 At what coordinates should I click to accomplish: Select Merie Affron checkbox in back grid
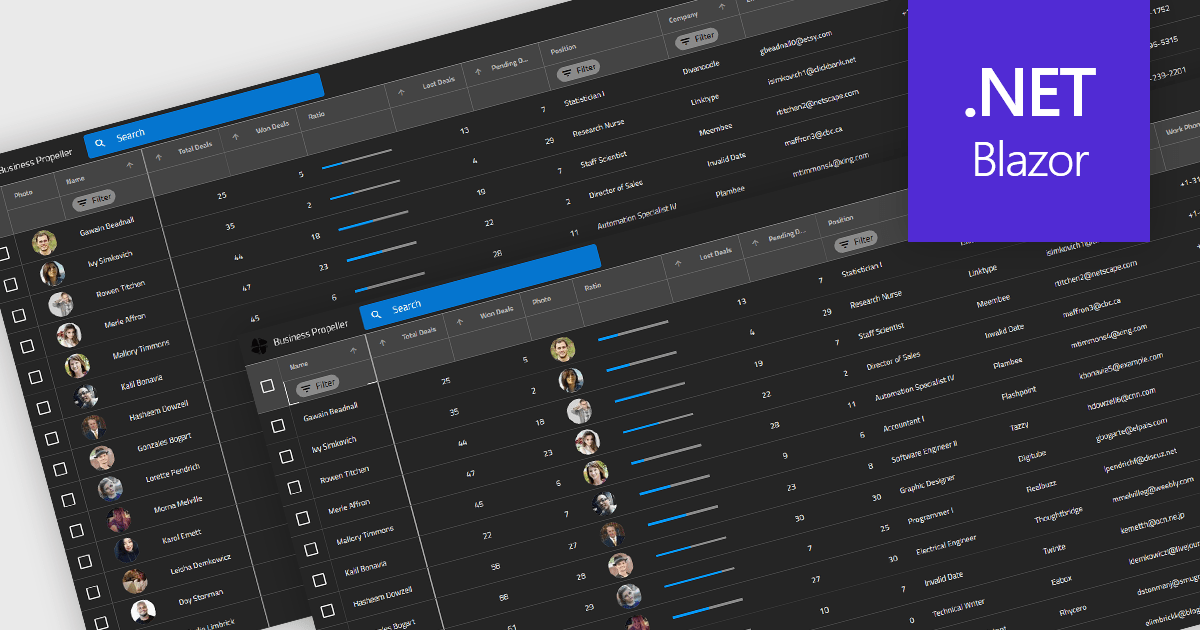(27, 346)
